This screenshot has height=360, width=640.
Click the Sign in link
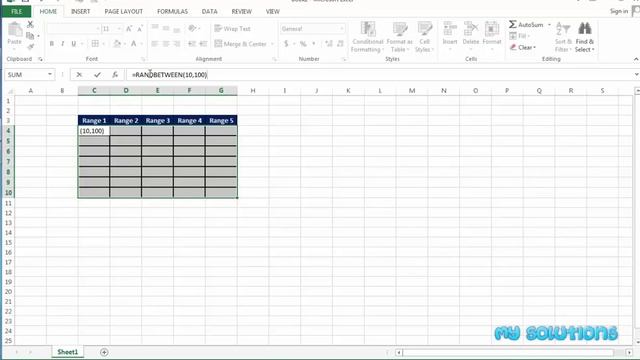tap(619, 11)
